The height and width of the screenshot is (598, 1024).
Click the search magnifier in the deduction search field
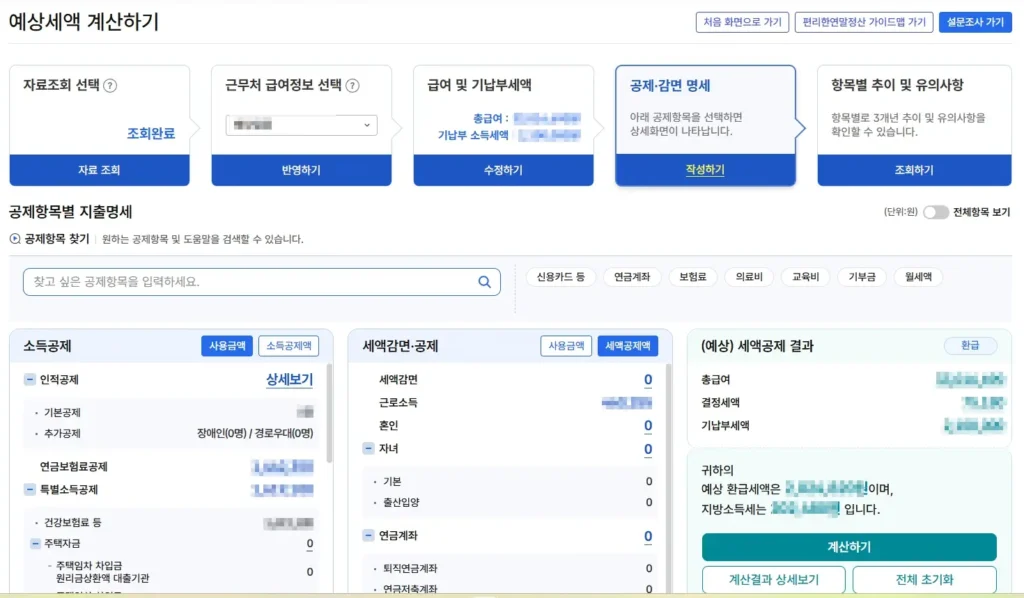click(x=485, y=281)
